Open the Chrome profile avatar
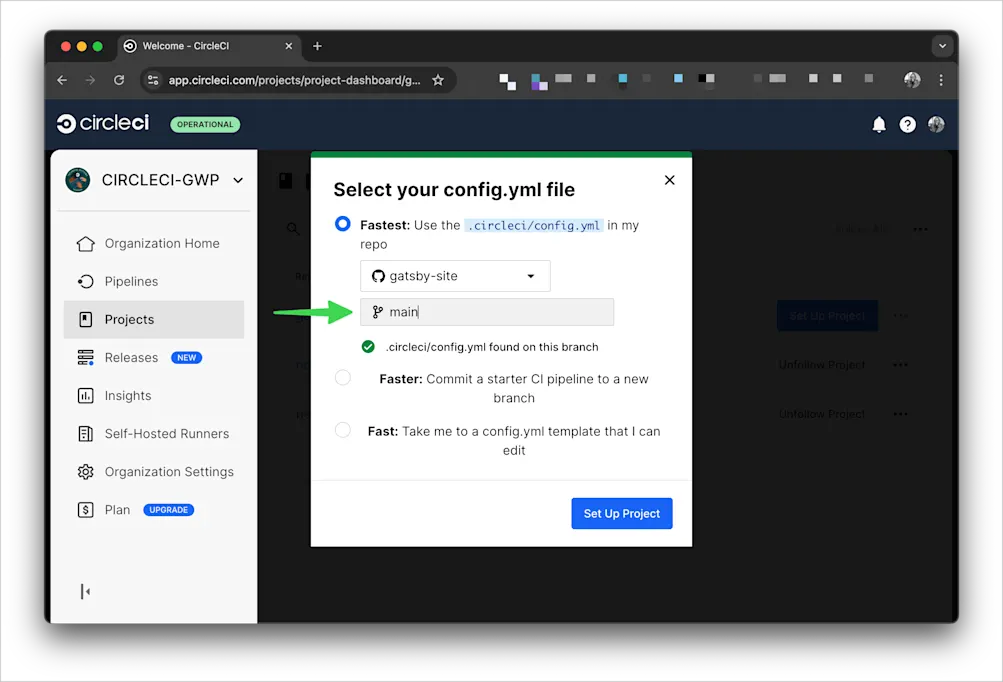The width and height of the screenshot is (1003, 682). tap(912, 80)
